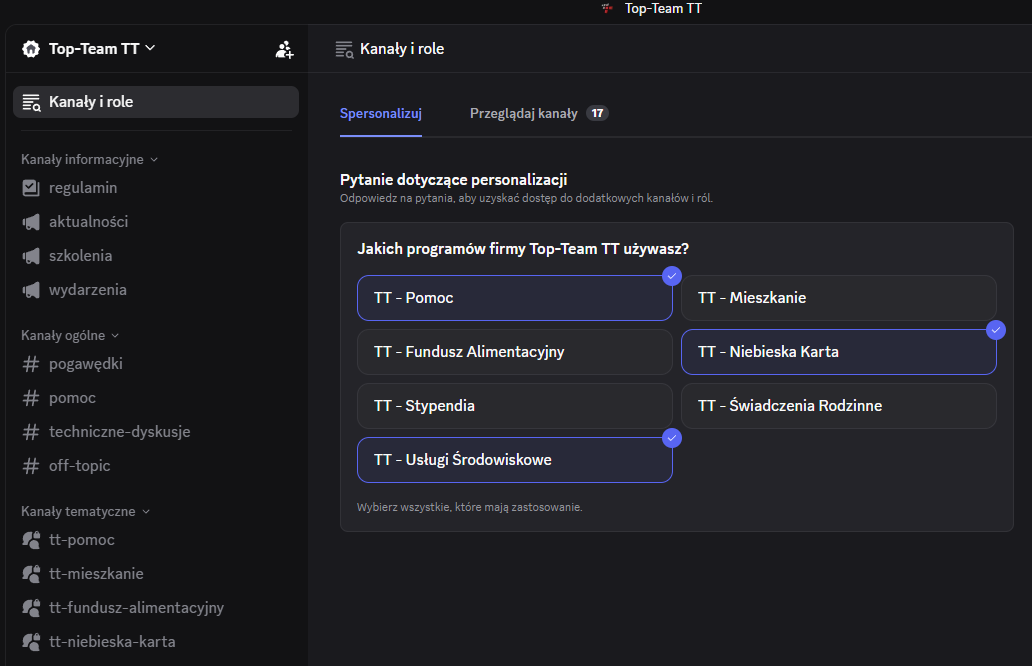Switch to the Spersonalizuj tab
This screenshot has height=666, width=1032.
[380, 113]
